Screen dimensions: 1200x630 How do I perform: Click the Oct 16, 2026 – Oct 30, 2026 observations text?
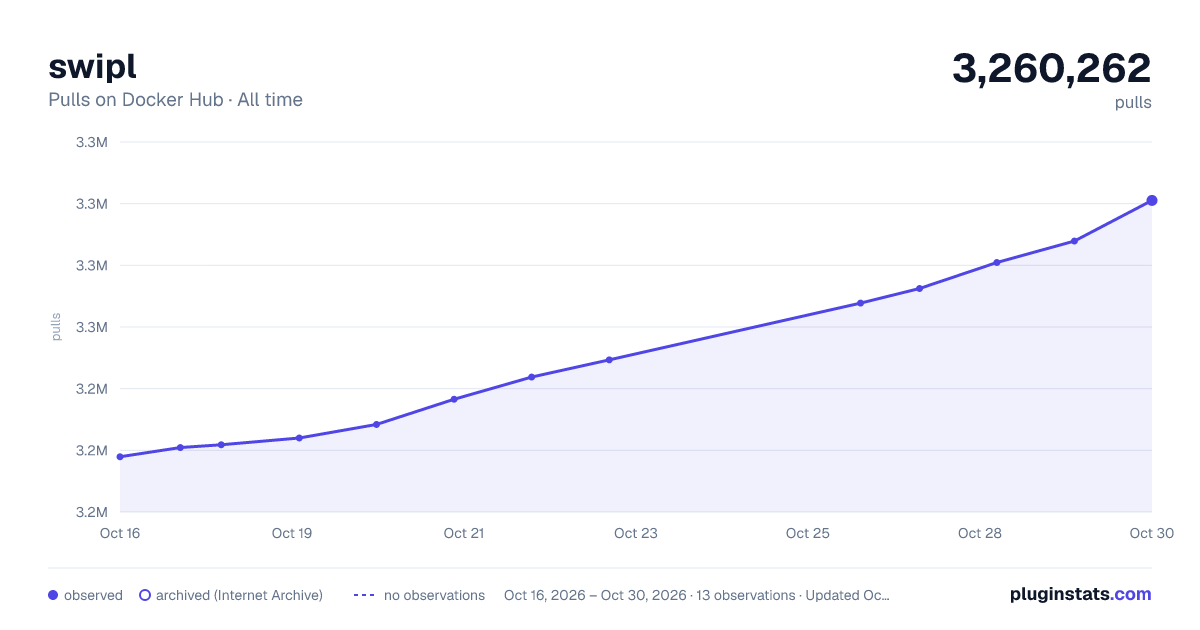(x=697, y=595)
